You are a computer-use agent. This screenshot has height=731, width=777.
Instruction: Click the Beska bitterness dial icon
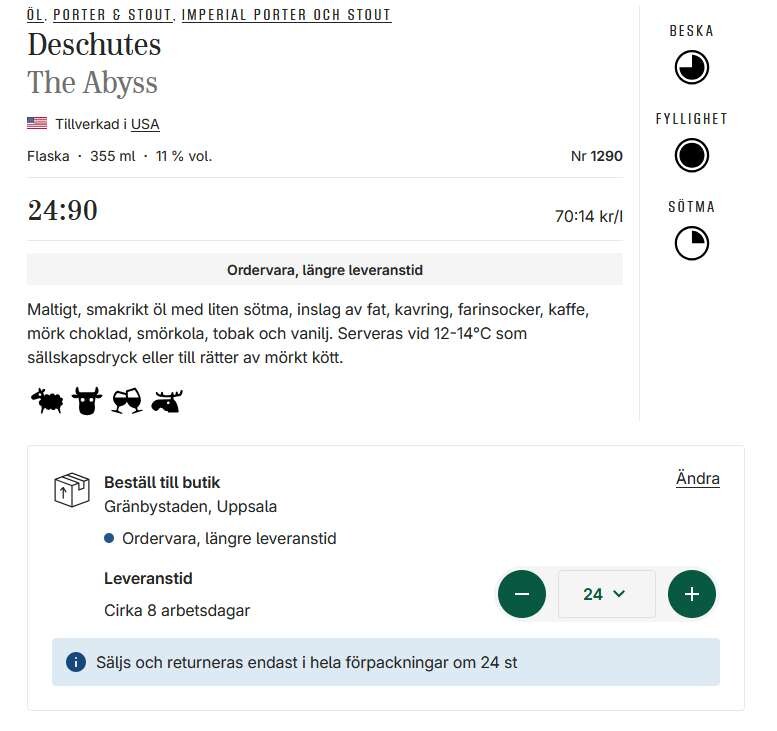[x=691, y=68]
